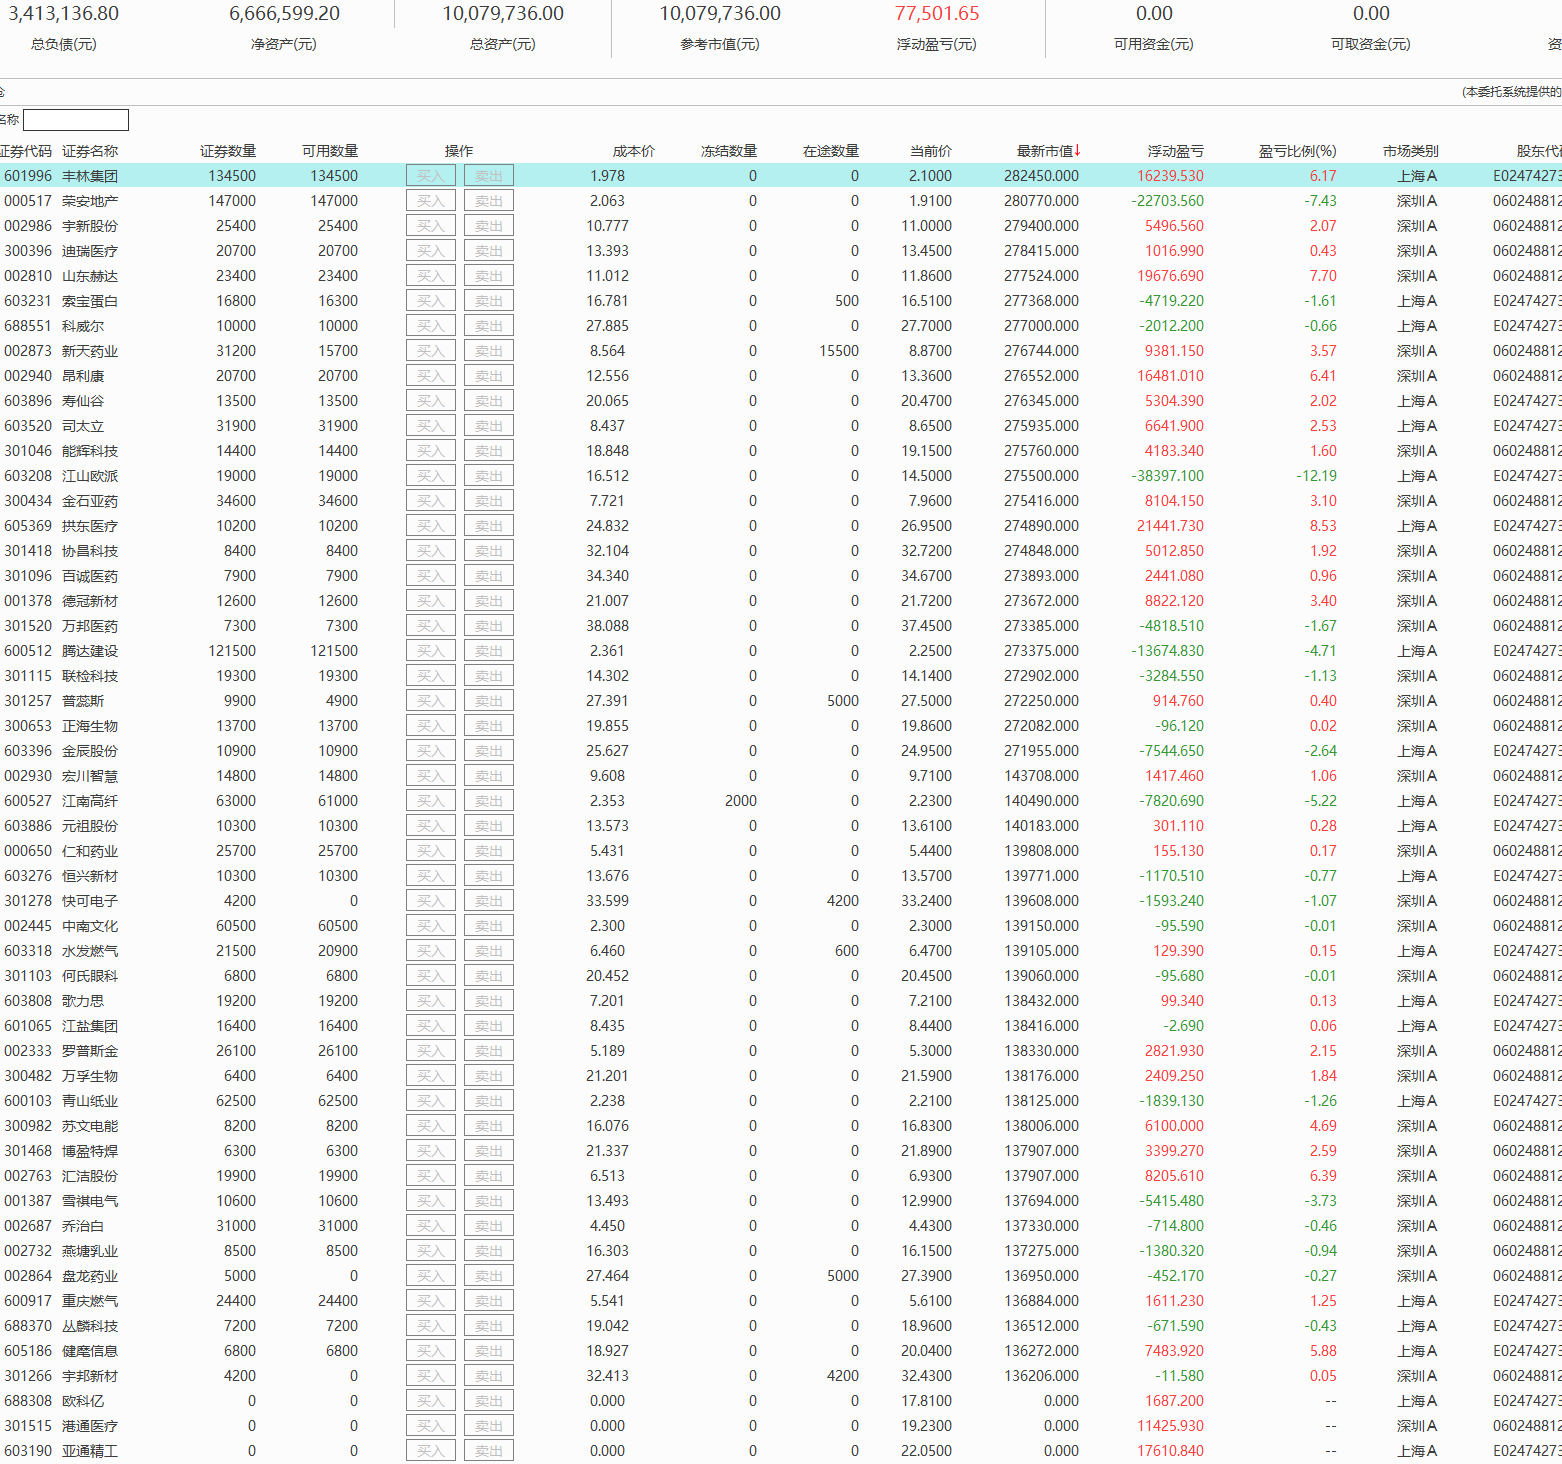This screenshot has height=1464, width=1562.
Task: Select the 港通医疗 stock name
Action: pyautogui.click(x=90, y=1426)
